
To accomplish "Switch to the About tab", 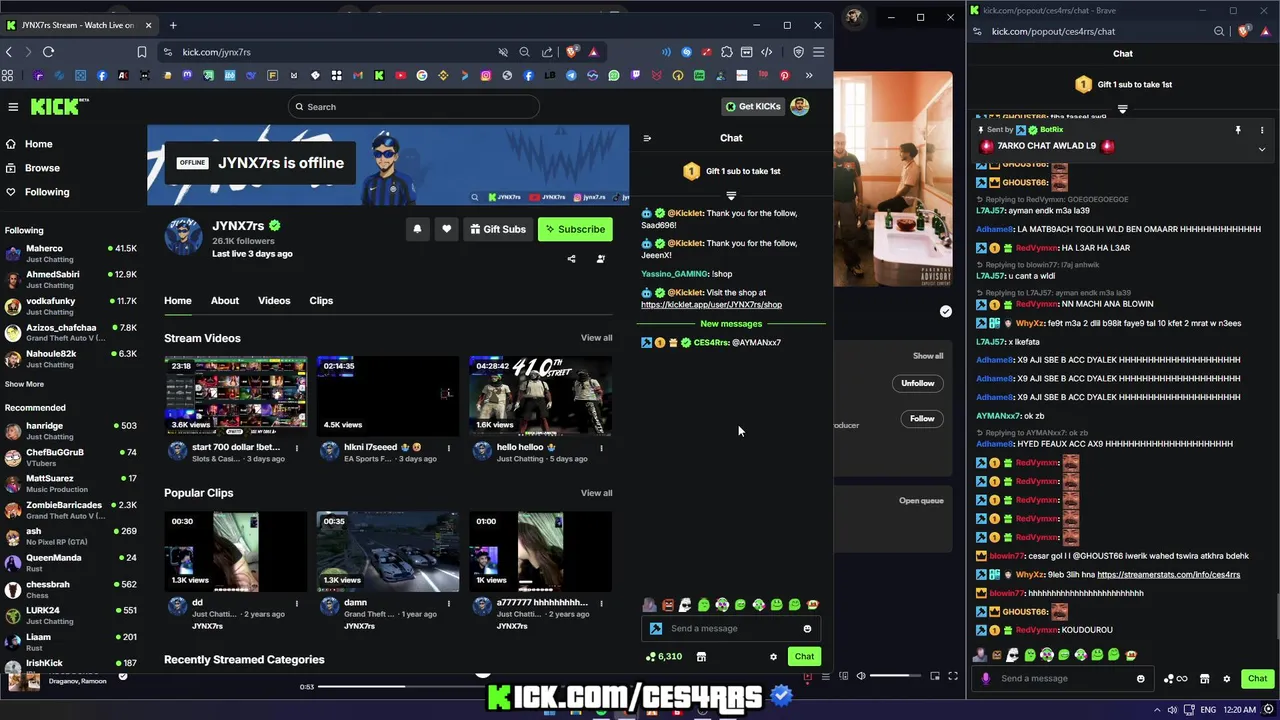I will [225, 301].
